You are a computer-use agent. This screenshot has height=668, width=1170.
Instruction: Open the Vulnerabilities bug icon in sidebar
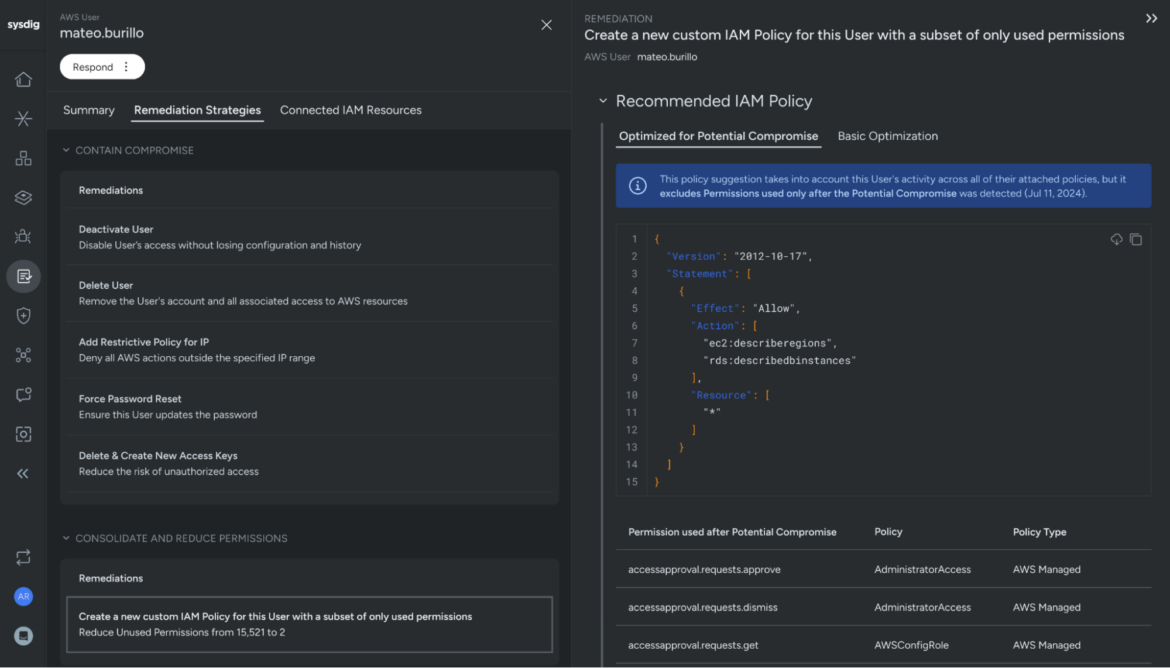pos(22,236)
